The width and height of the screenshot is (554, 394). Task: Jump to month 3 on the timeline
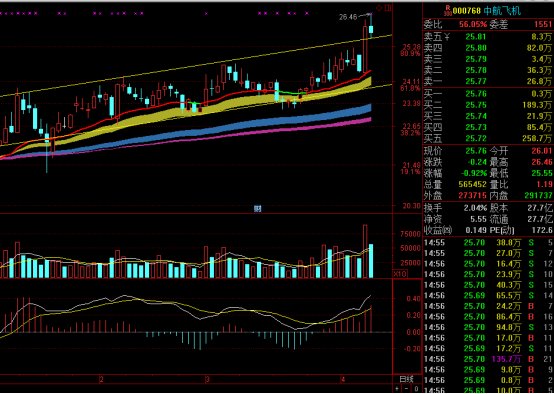pos(207,380)
